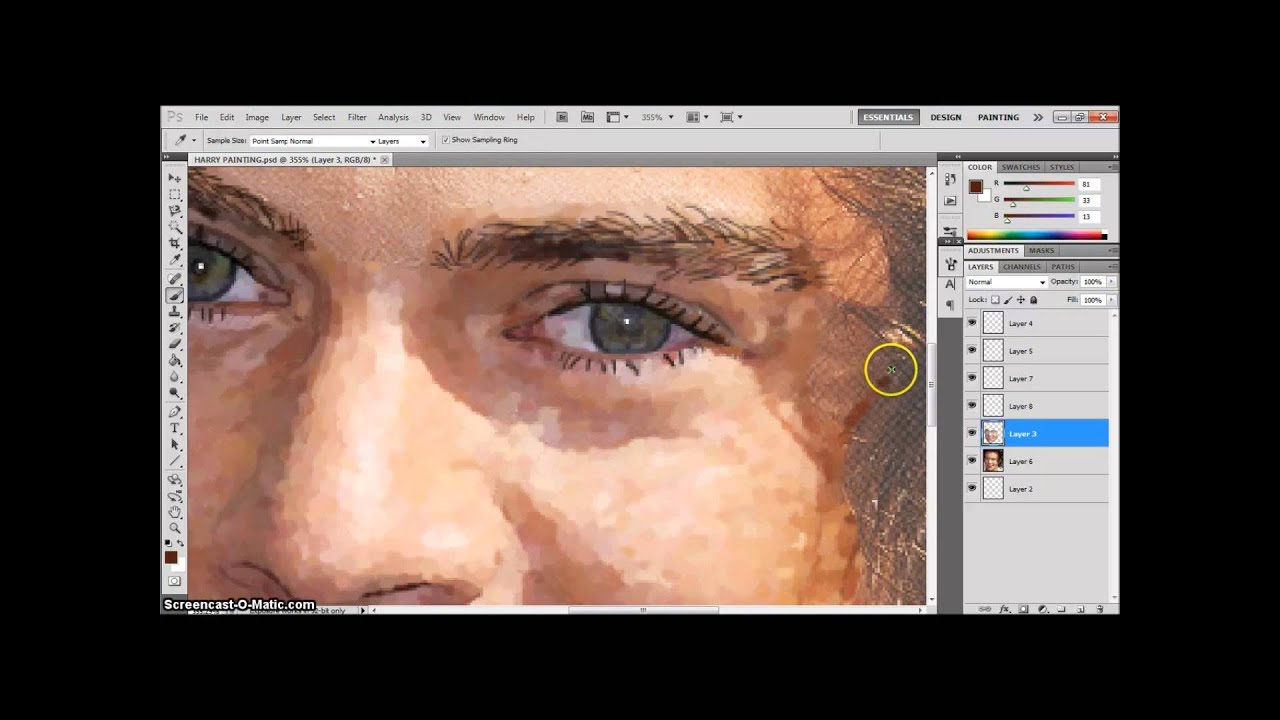This screenshot has height=720, width=1280.
Task: Uncheck Show Sampling Ring checkbox
Action: coord(445,140)
